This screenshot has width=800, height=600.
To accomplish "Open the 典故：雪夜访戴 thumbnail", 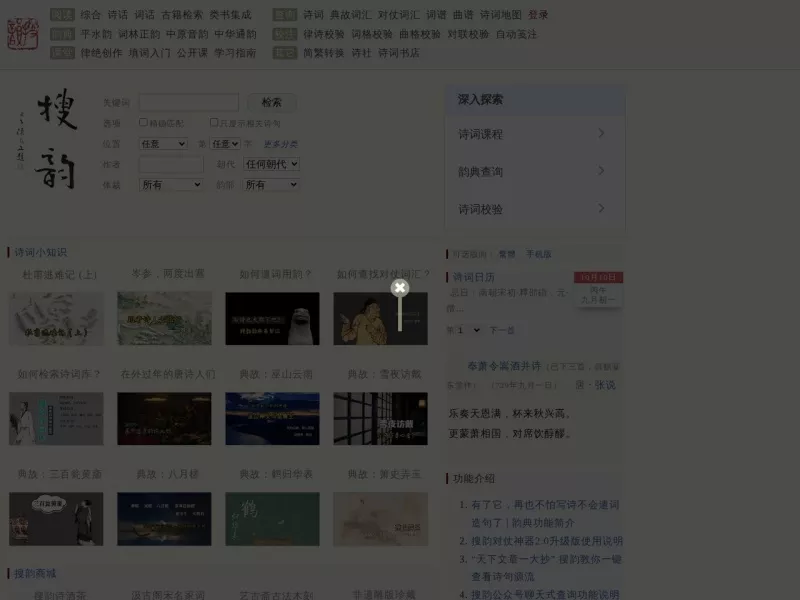I will (381, 419).
